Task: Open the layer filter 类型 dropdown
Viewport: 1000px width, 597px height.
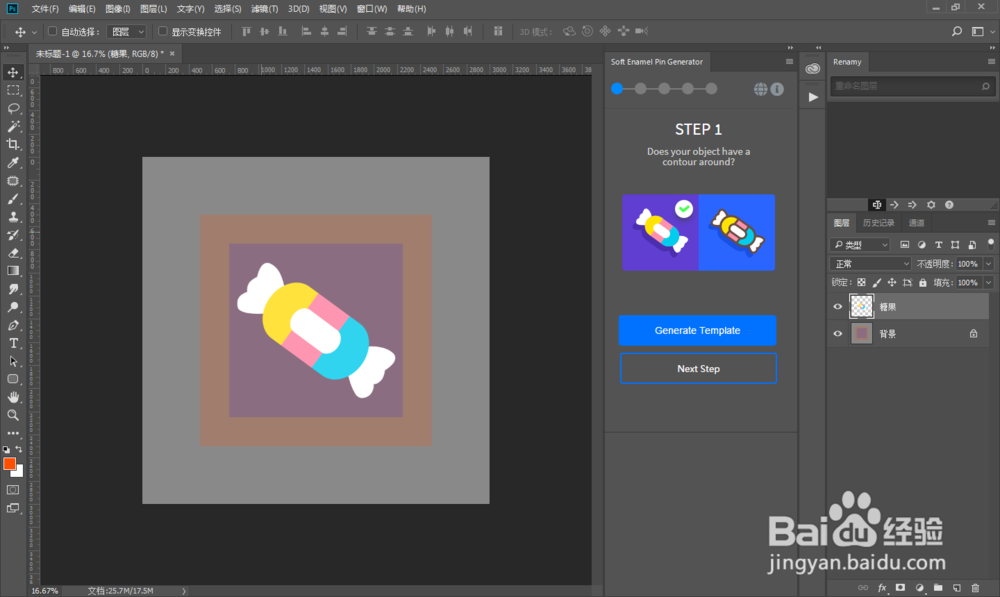Action: click(x=860, y=244)
